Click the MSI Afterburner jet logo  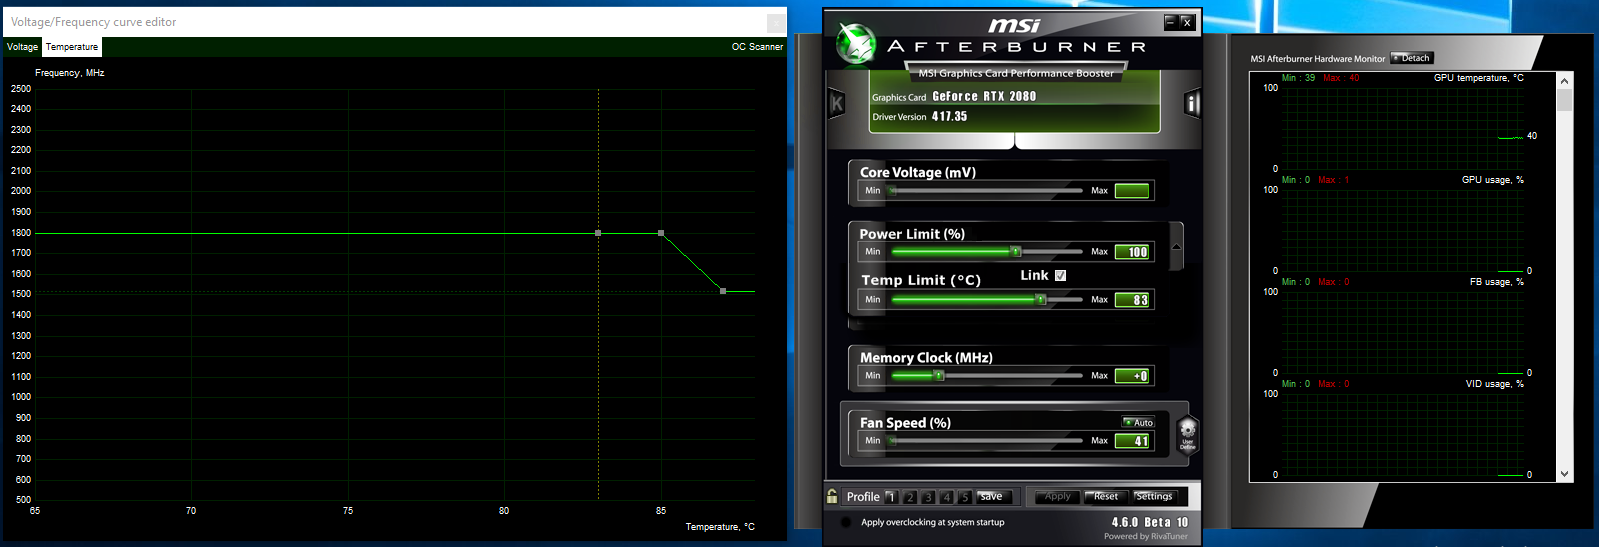click(x=856, y=44)
